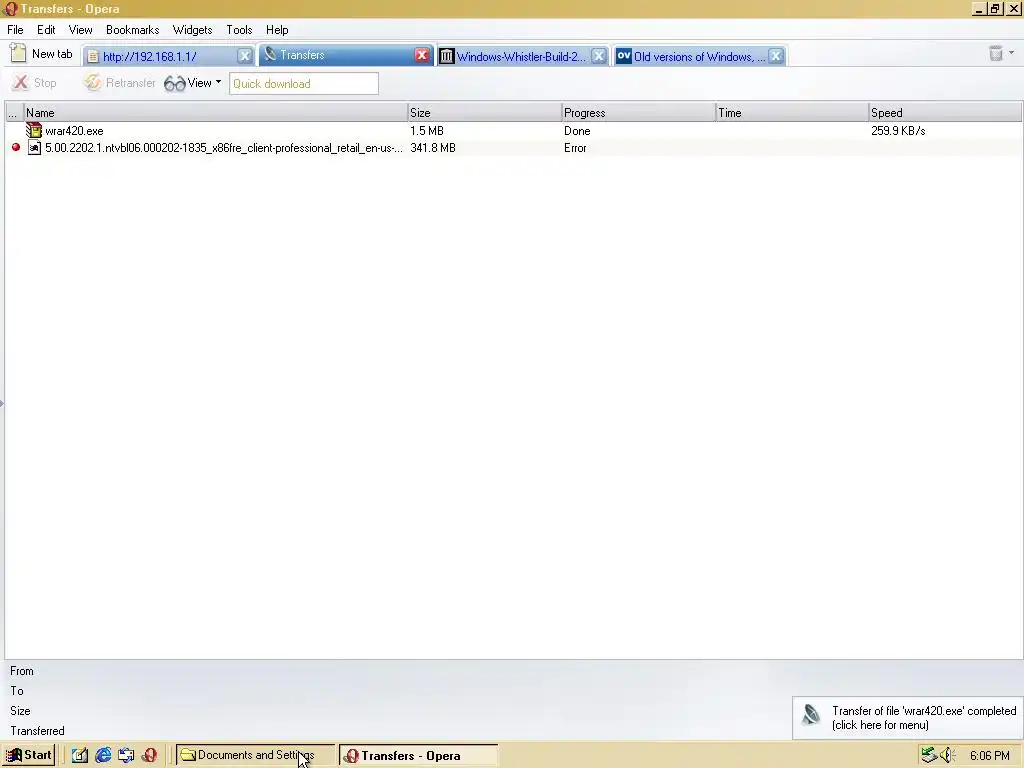
Task: Sort transfers by Name column
Action: 216,113
